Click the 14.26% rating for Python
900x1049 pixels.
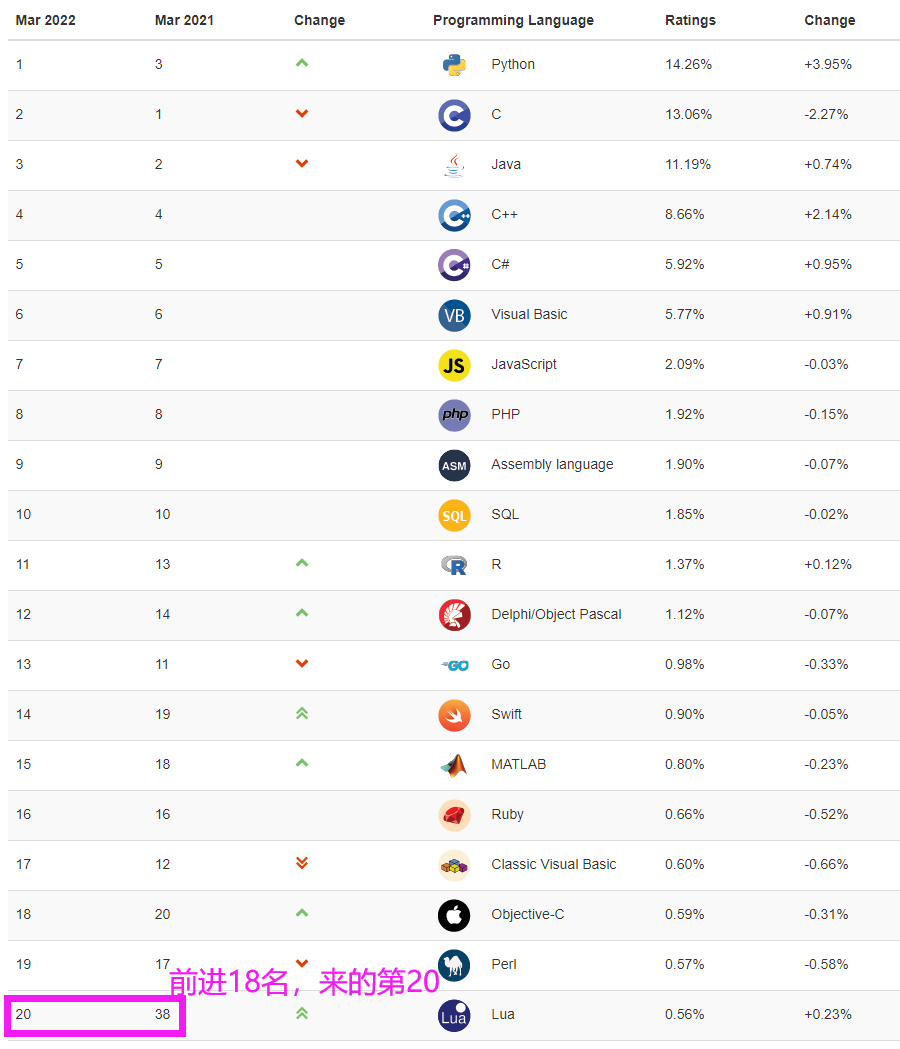pyautogui.click(x=688, y=64)
